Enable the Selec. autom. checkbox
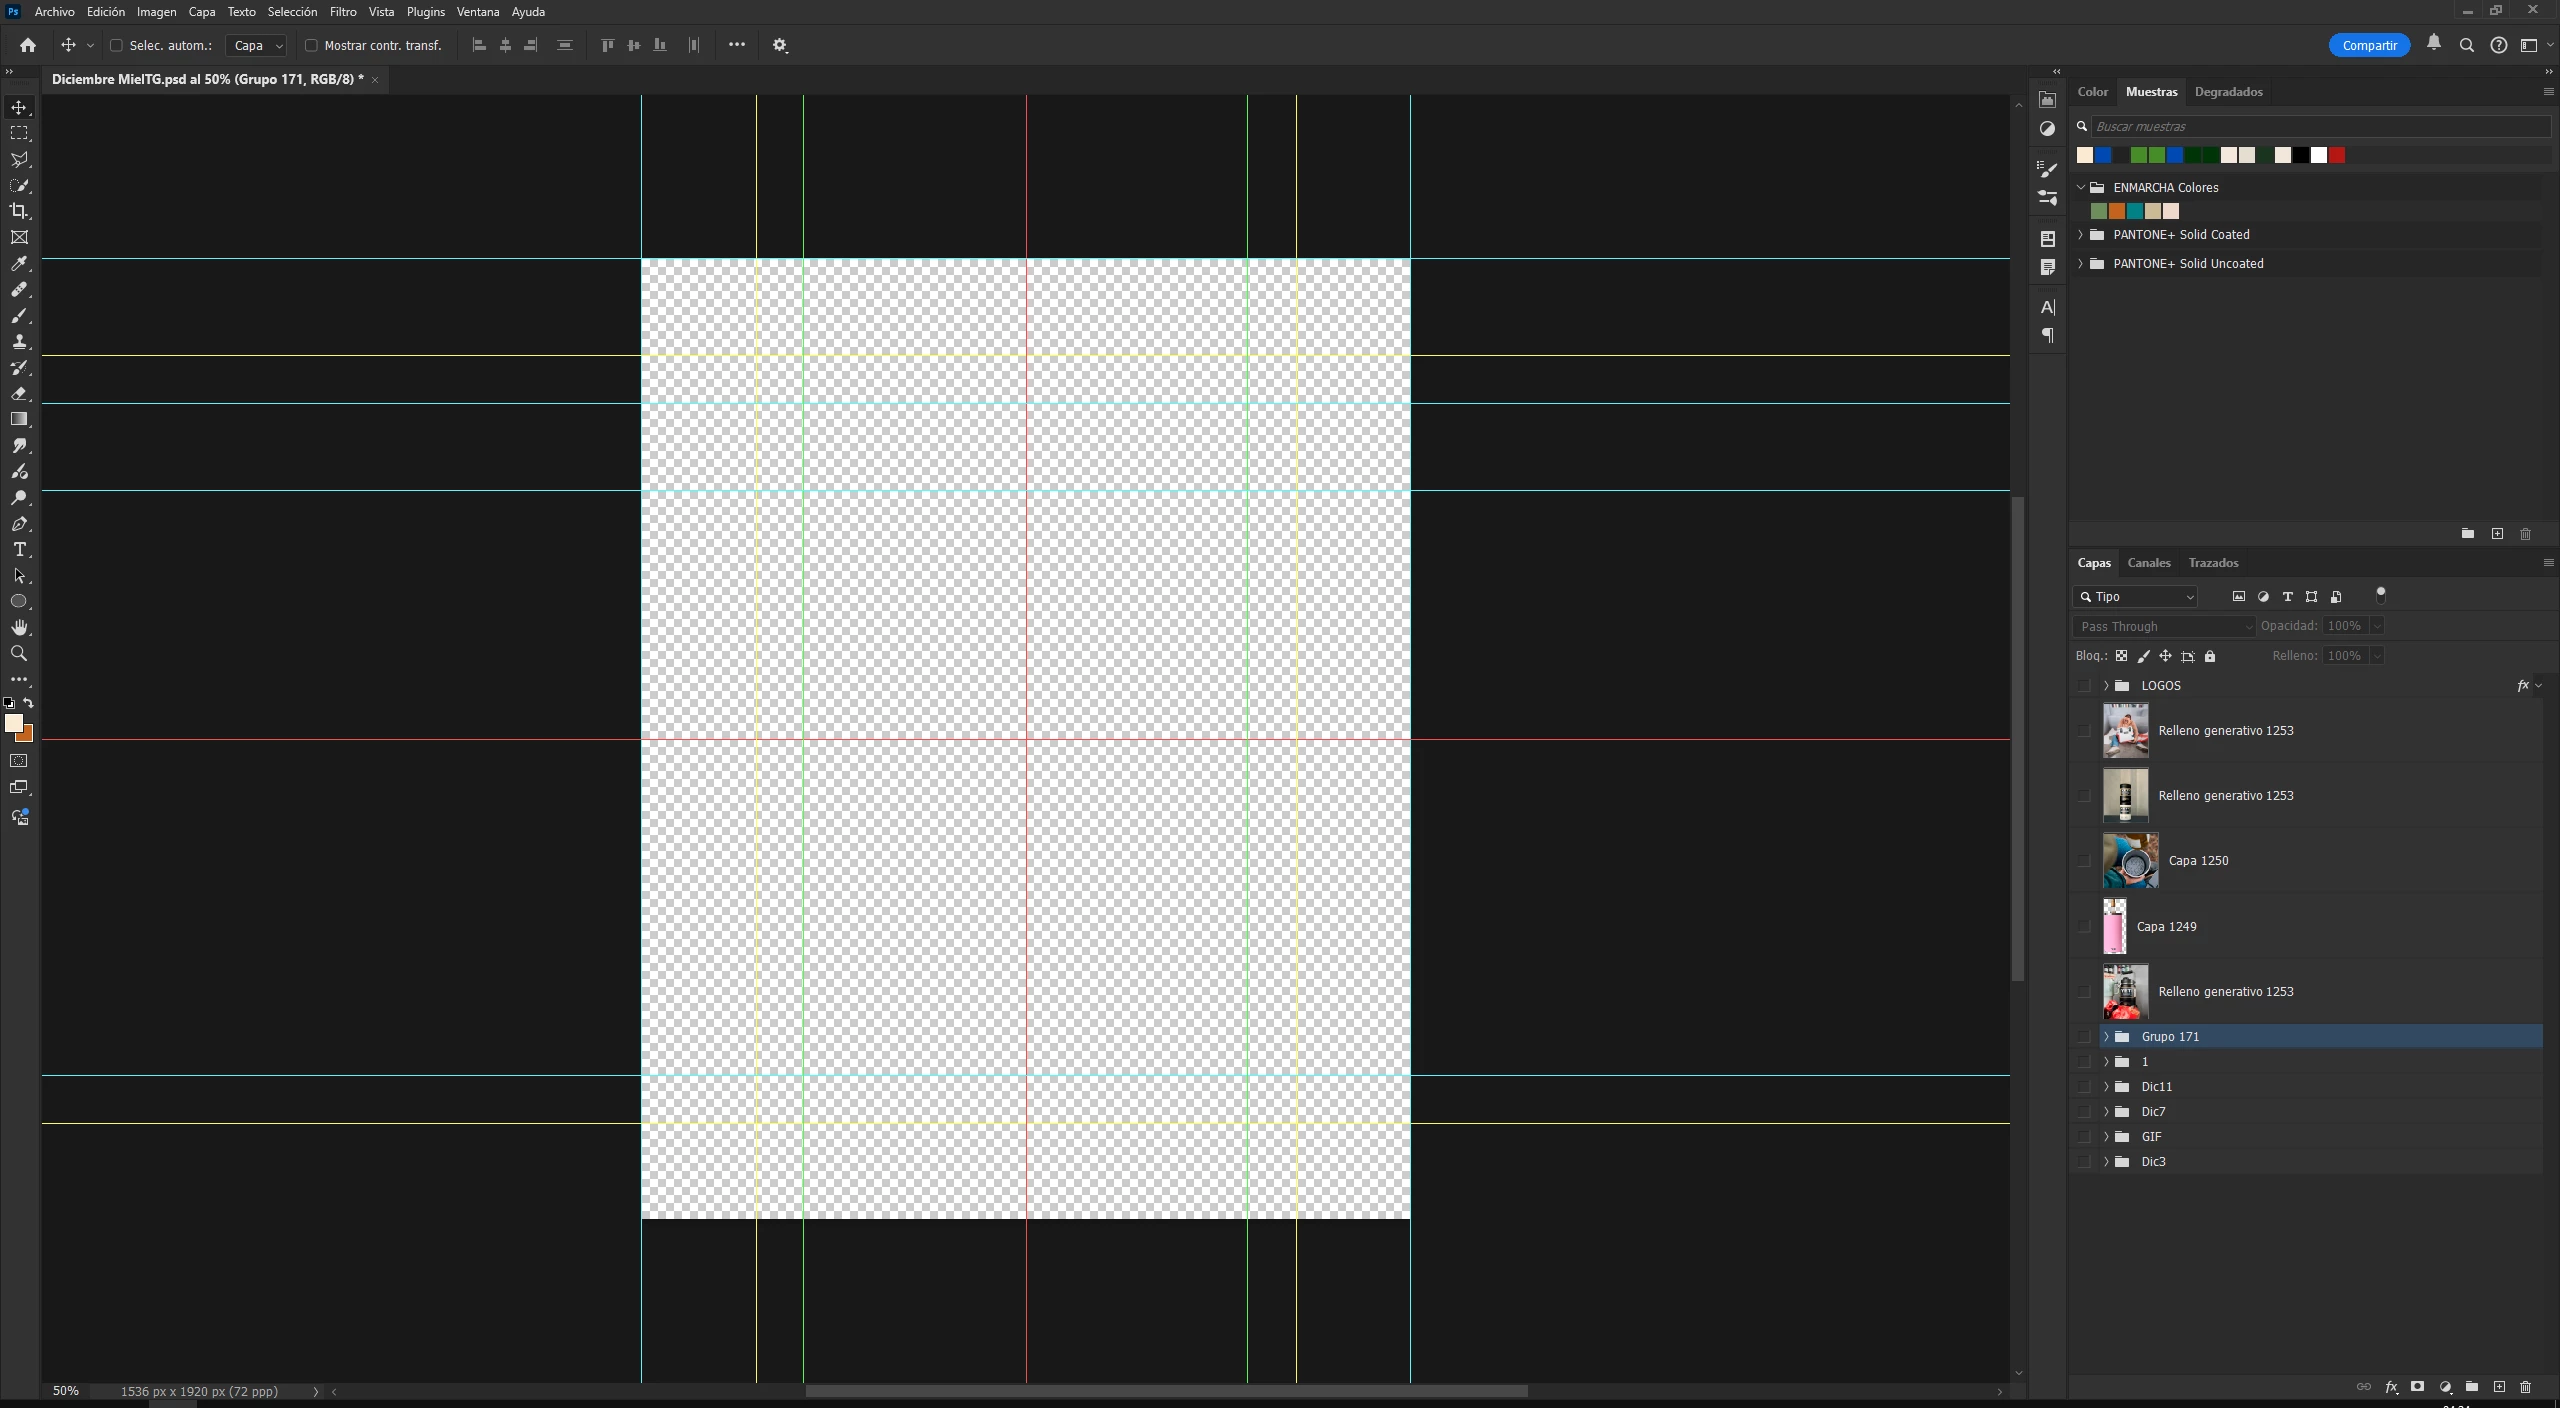Image resolution: width=2560 pixels, height=1408 pixels. (x=116, y=45)
